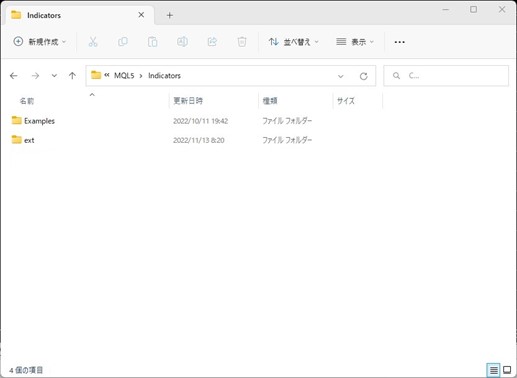Click the 4 個の項目 status text
The width and height of the screenshot is (517, 378).
coord(26,370)
